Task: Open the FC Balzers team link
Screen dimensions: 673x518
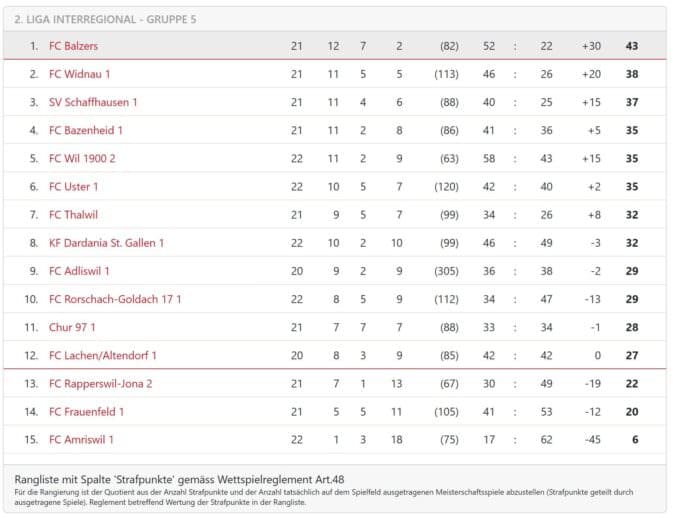Action: pos(73,46)
